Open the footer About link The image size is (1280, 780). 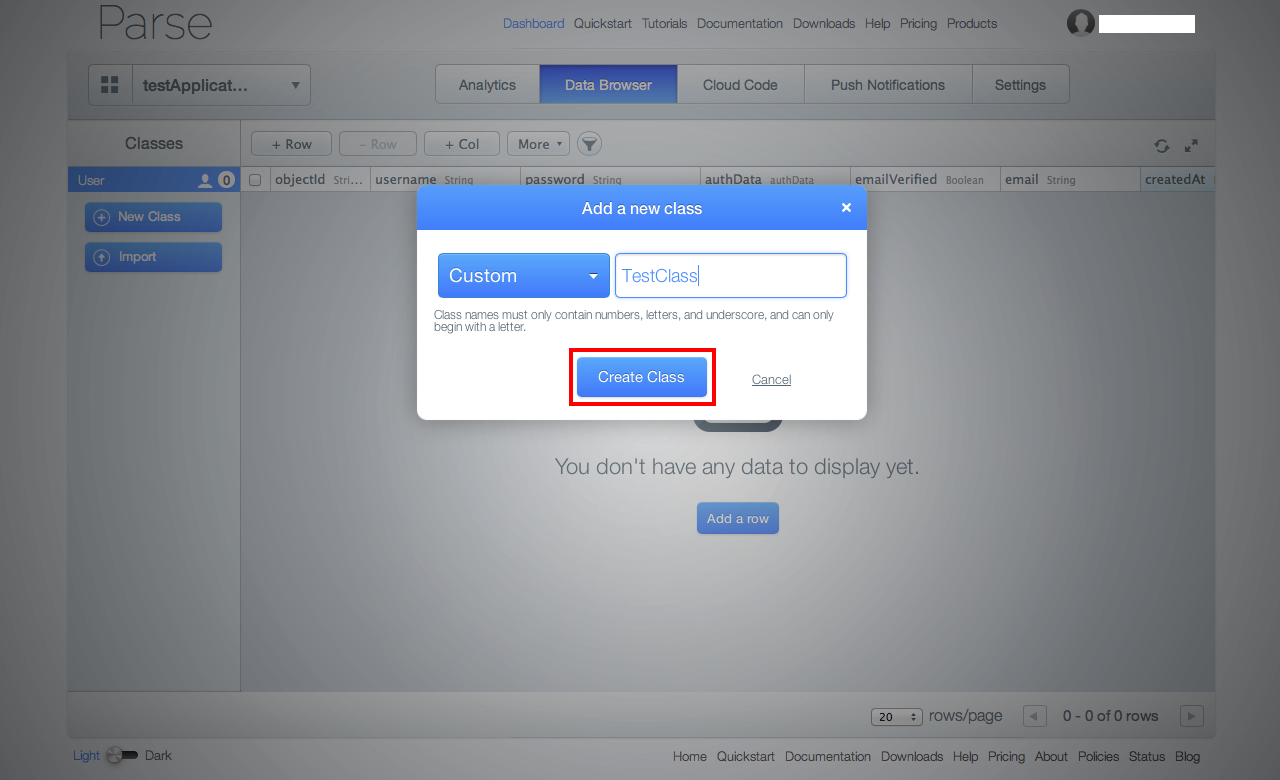[1051, 756]
